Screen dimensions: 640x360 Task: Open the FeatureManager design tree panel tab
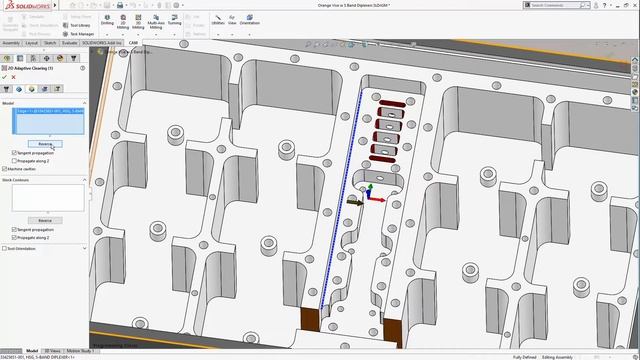(7, 58)
